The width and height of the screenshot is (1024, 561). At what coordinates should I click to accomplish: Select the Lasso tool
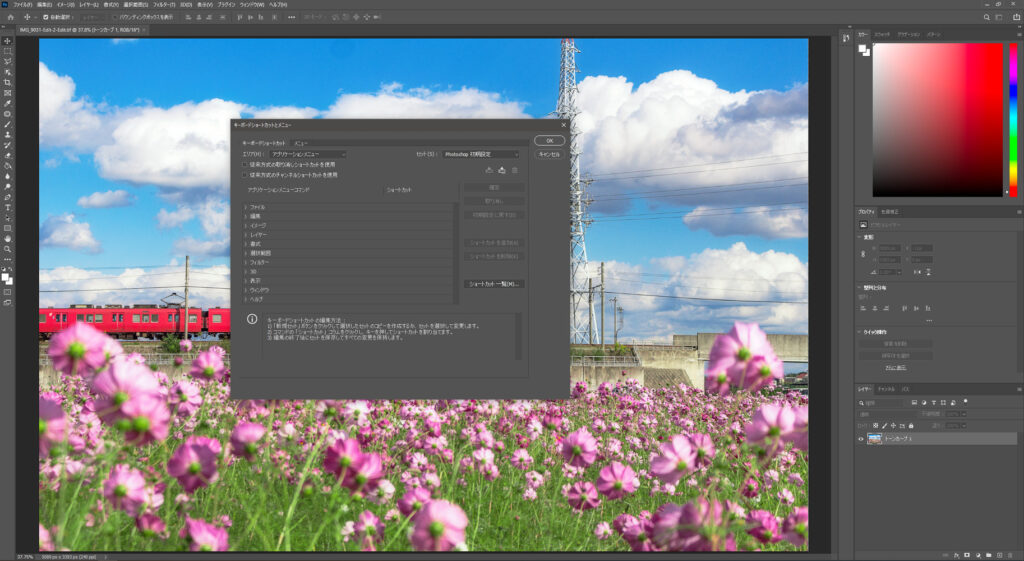(x=7, y=61)
